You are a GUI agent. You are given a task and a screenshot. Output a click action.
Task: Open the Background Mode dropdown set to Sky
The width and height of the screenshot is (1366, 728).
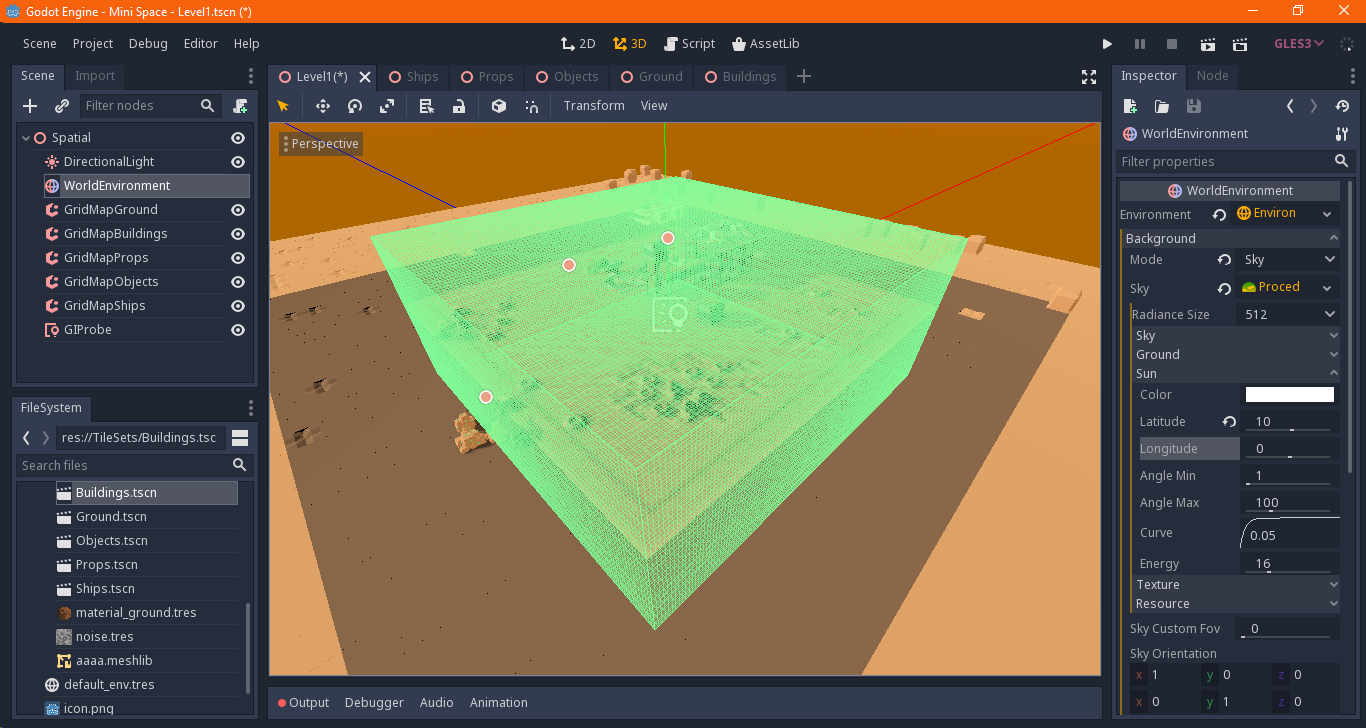tap(1287, 259)
